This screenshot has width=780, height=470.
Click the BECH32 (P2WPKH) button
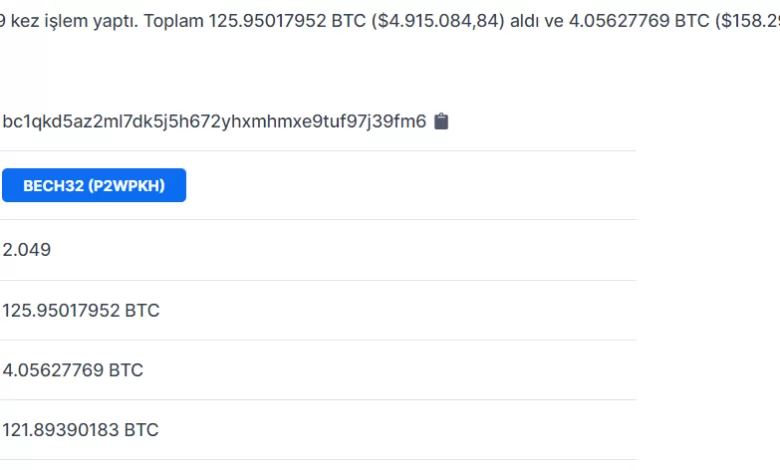(x=94, y=185)
